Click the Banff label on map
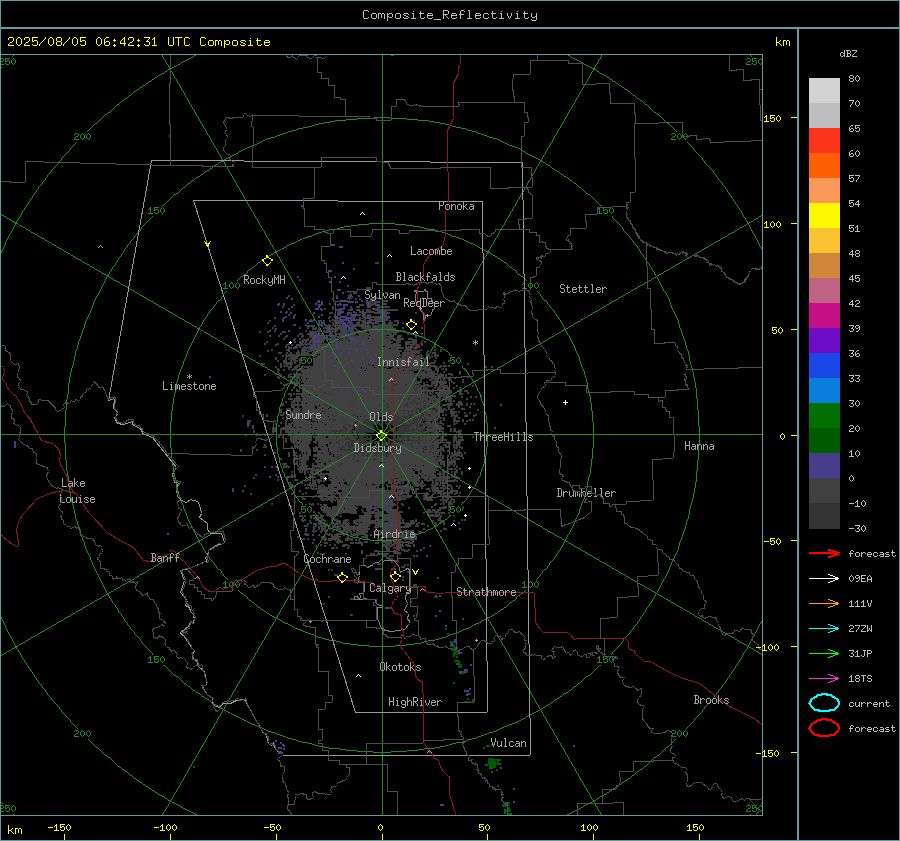Viewport: 900px width, 841px height. [165, 557]
